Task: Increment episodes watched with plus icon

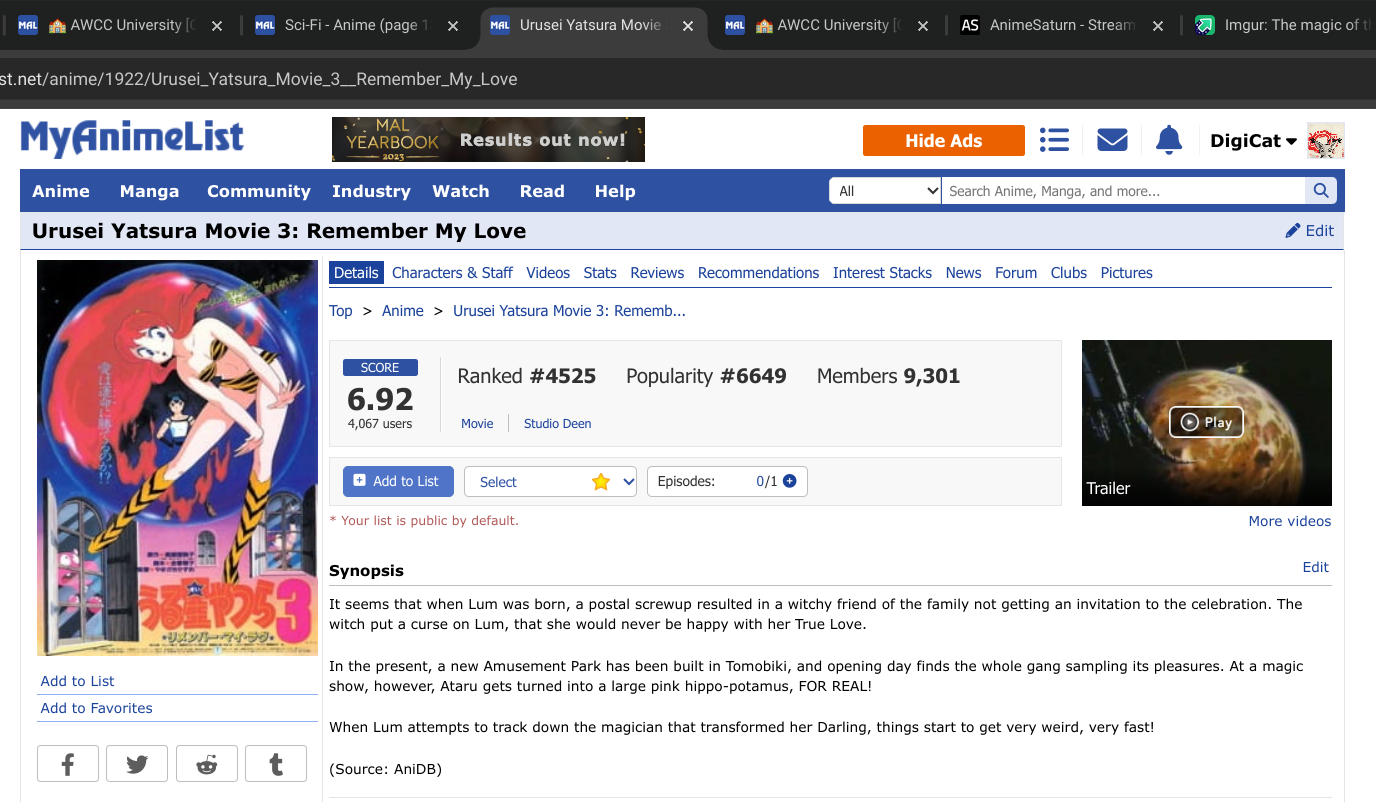Action: [790, 481]
